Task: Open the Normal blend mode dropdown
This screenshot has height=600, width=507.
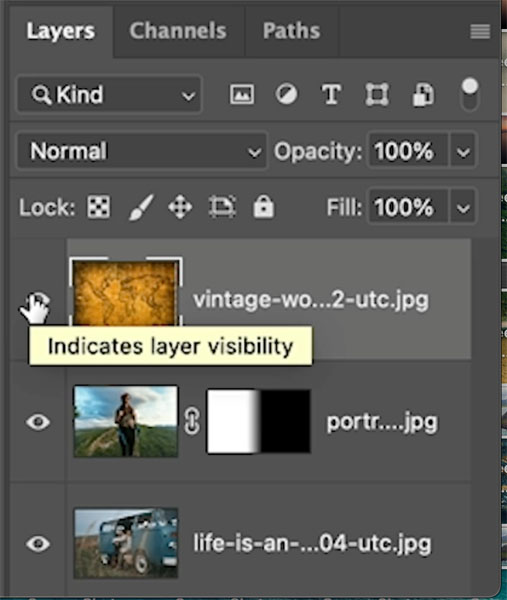Action: (142, 151)
